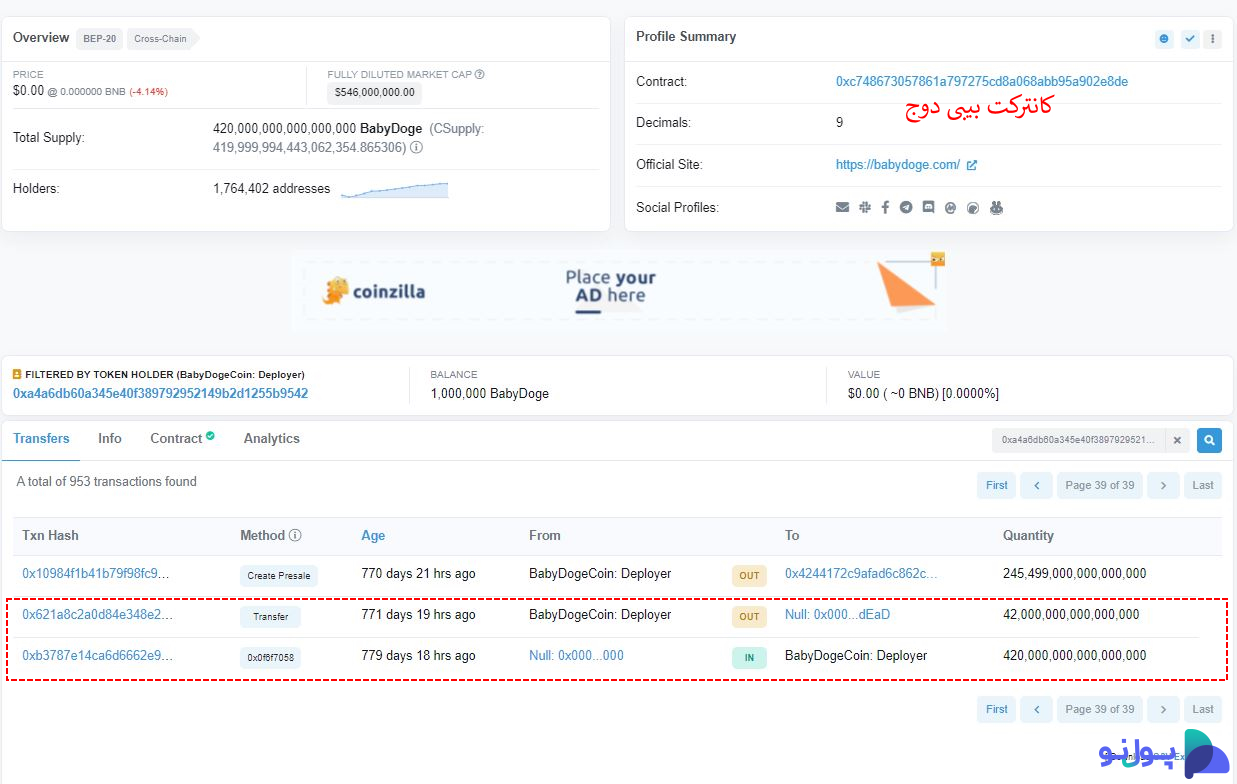Click the Method column help icon
The width and height of the screenshot is (1237, 784).
pos(295,535)
